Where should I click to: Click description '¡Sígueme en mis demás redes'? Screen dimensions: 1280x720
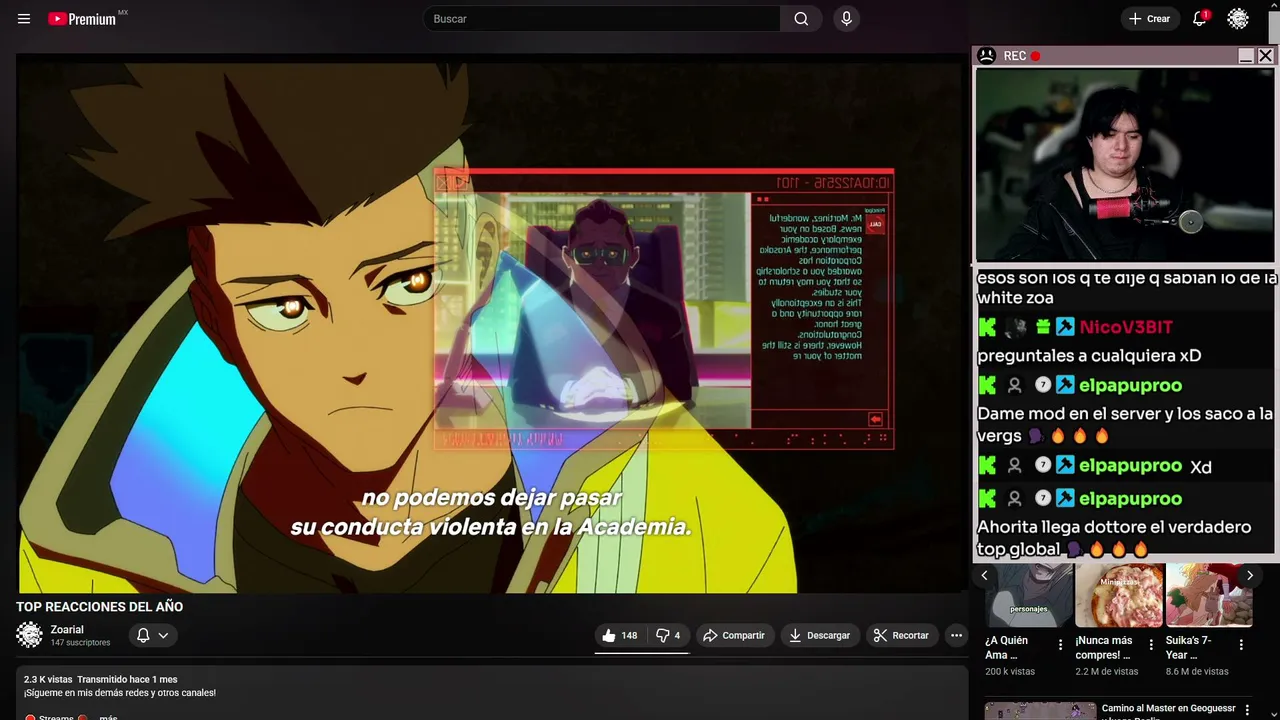point(120,693)
